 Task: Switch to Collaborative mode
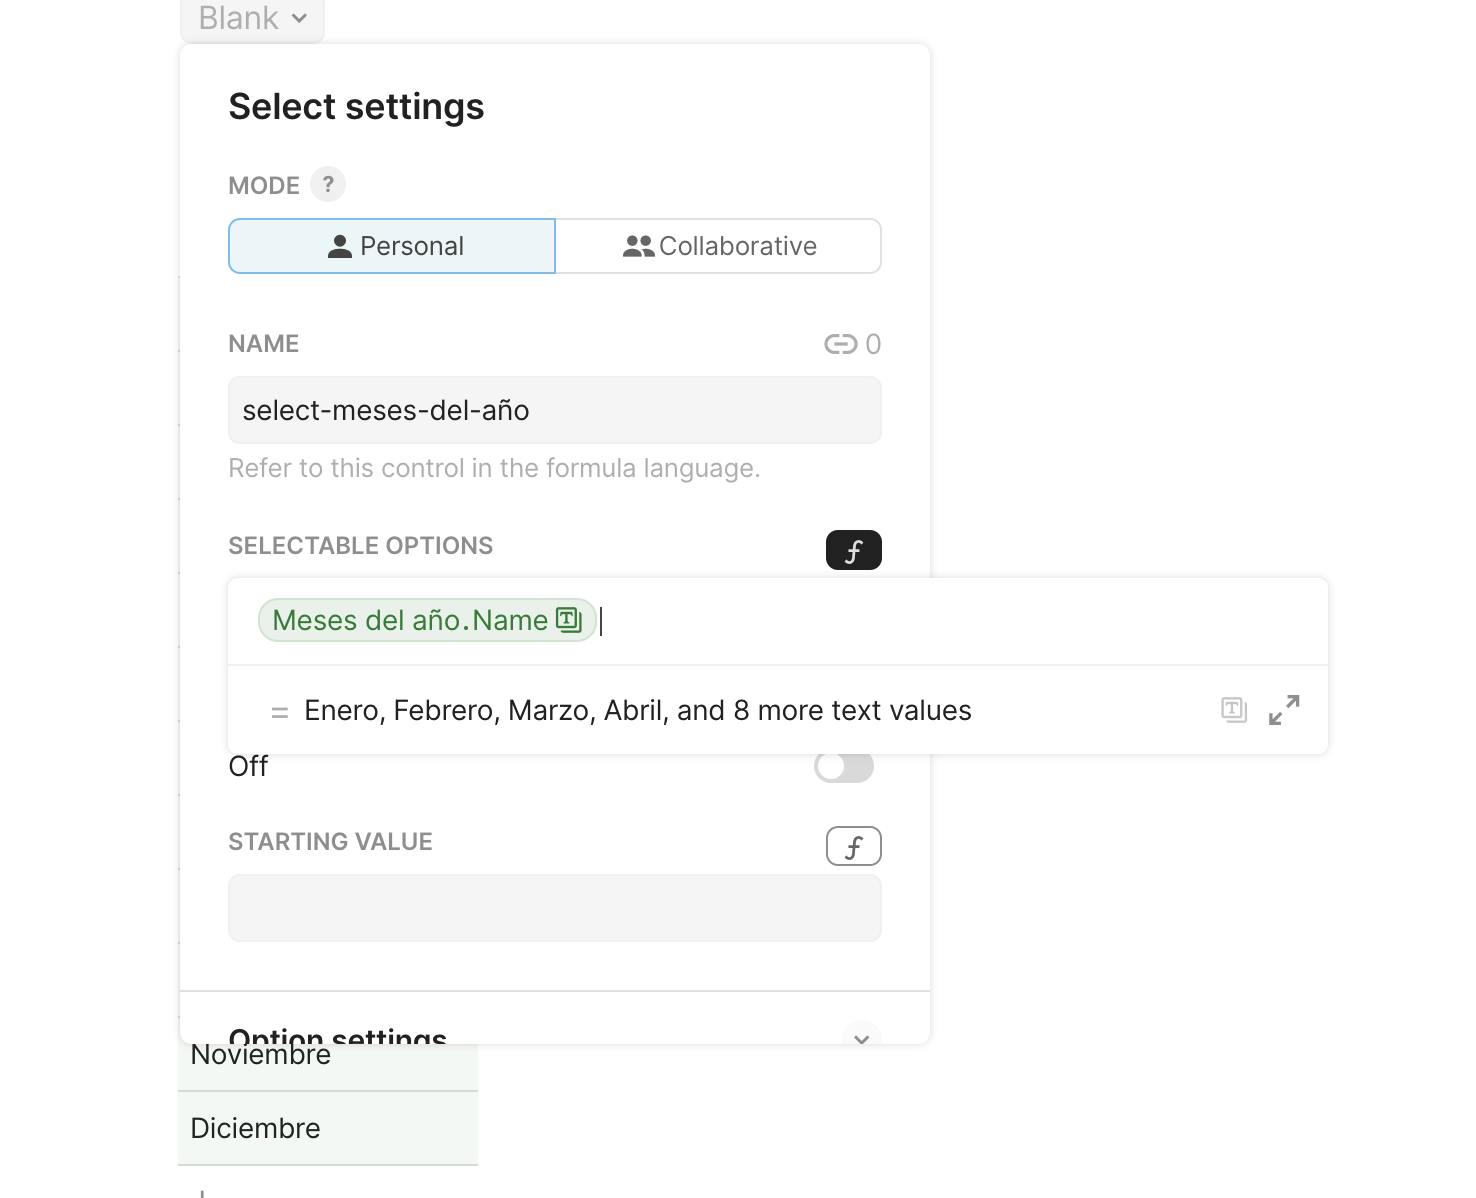pyautogui.click(x=718, y=246)
